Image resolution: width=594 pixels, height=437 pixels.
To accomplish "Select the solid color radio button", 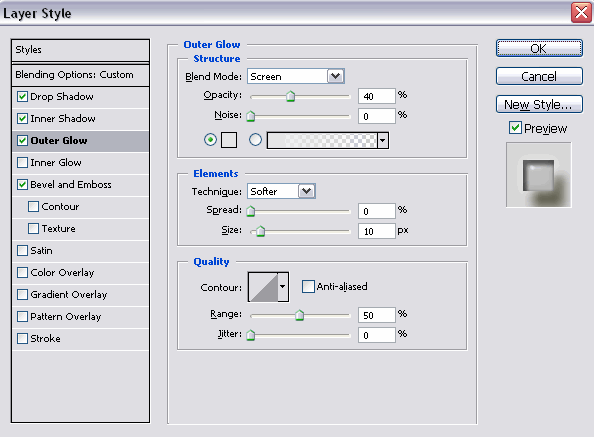I will tap(210, 140).
